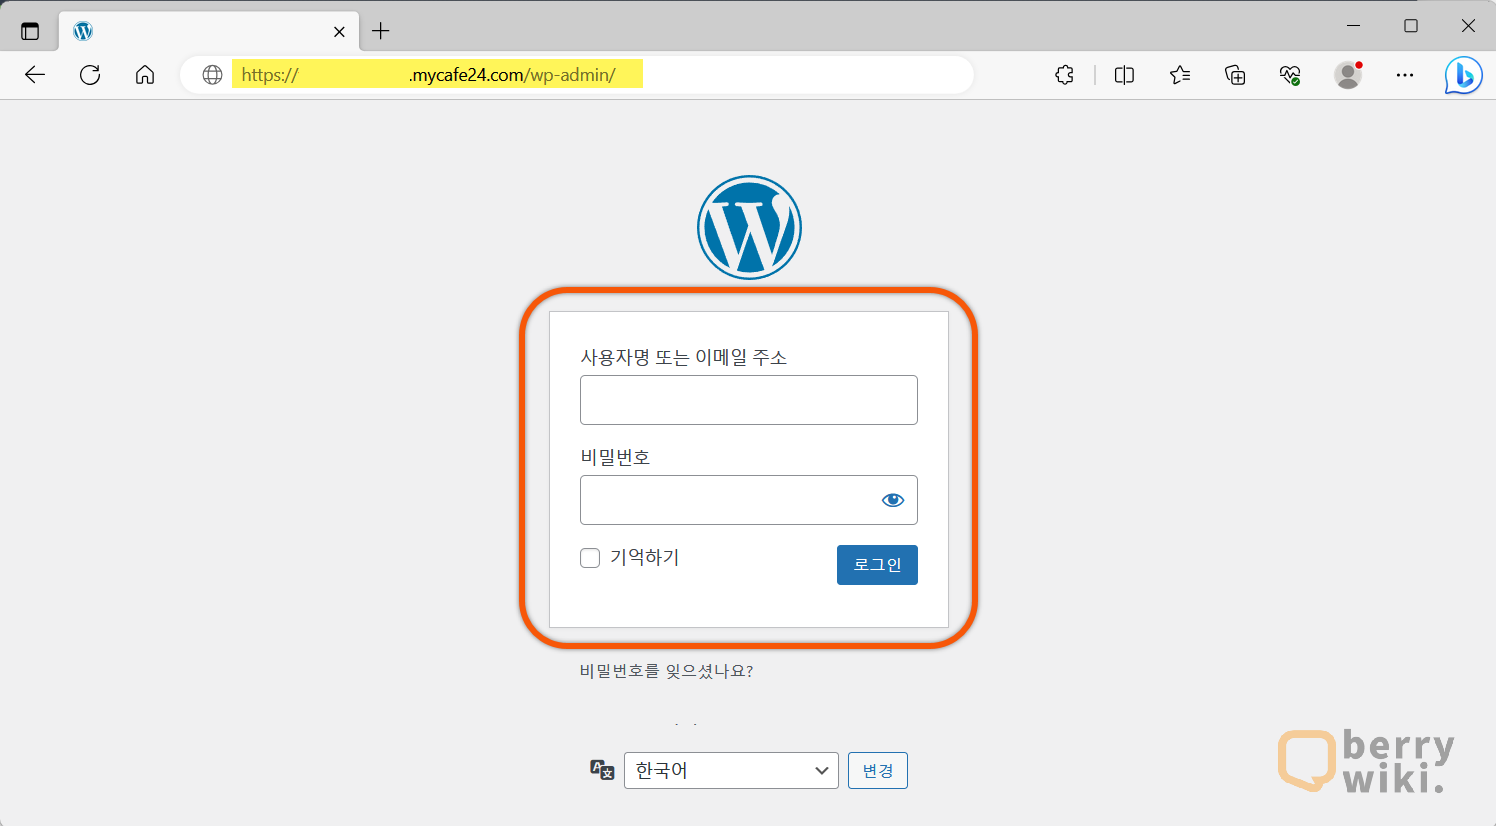Close the WordPress browser tab
1496x826 pixels.
click(339, 31)
